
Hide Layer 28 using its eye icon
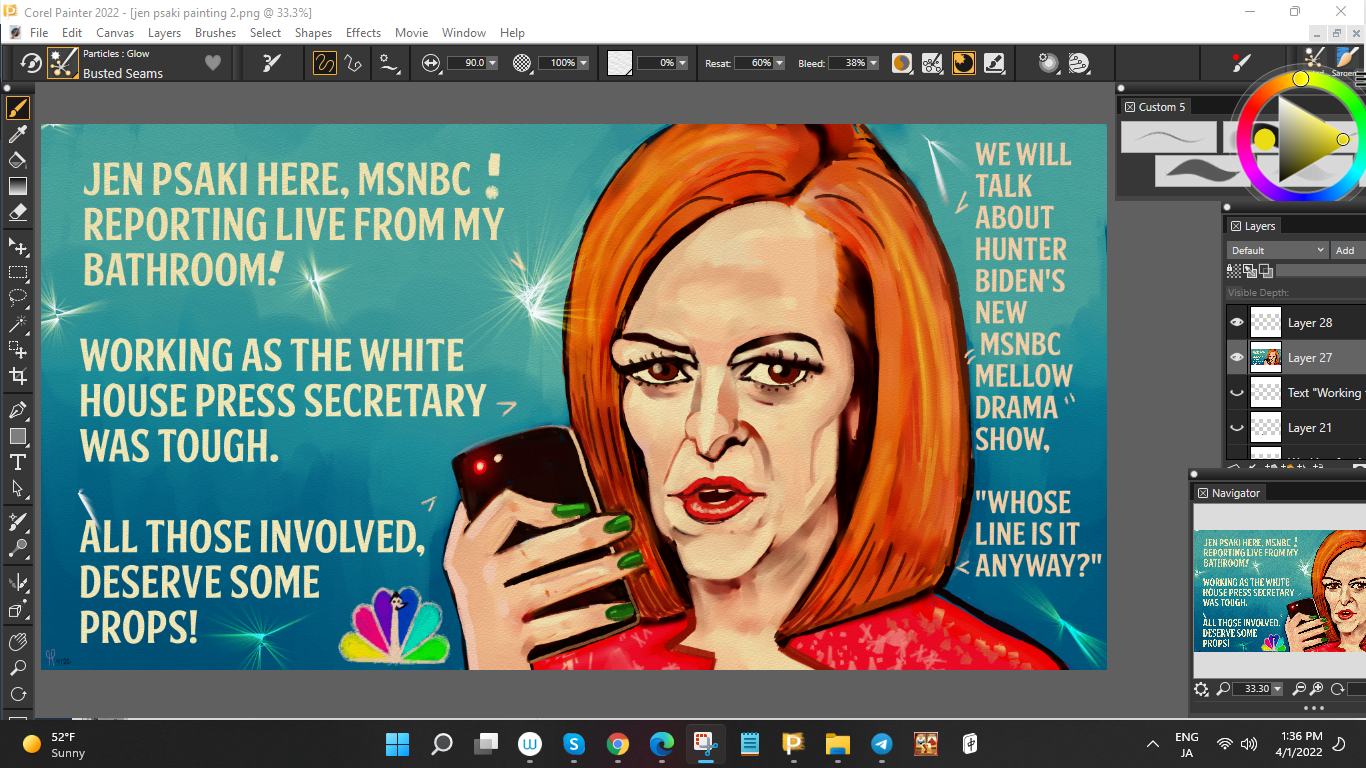(1237, 322)
